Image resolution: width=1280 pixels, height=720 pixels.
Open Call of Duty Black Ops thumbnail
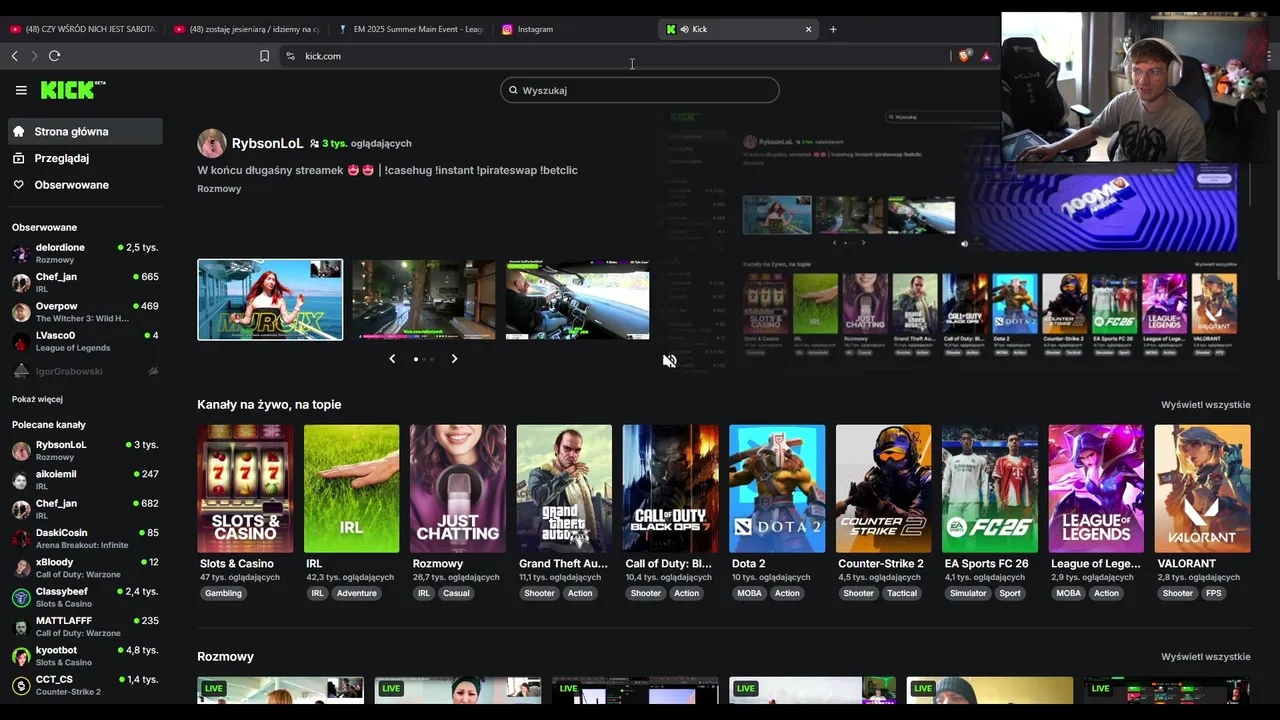pos(670,488)
